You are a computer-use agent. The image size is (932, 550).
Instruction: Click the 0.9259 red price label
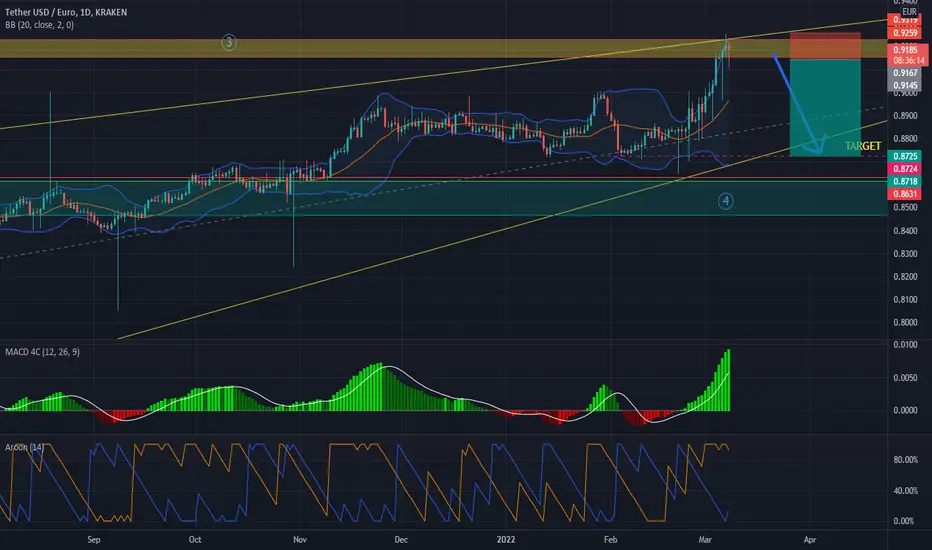pyautogui.click(x=905, y=33)
